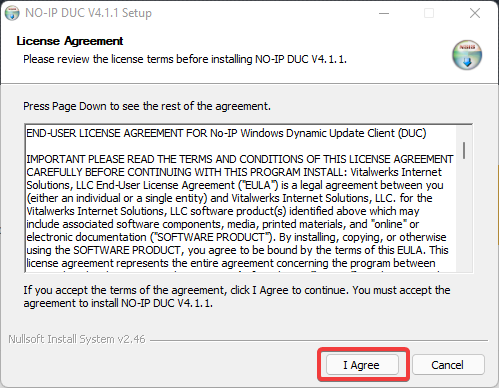Click the installer globe icon in the header

[467, 55]
